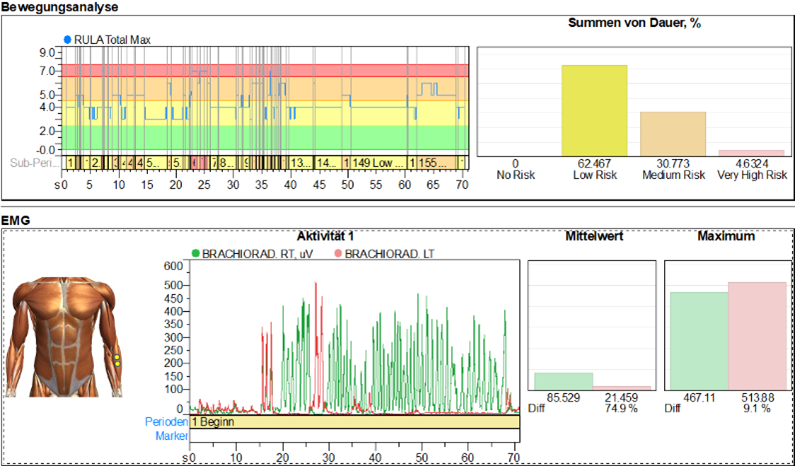Select the '149 Low ...' sub-period segment
Viewport: 795px width, 466px height.
[379, 163]
